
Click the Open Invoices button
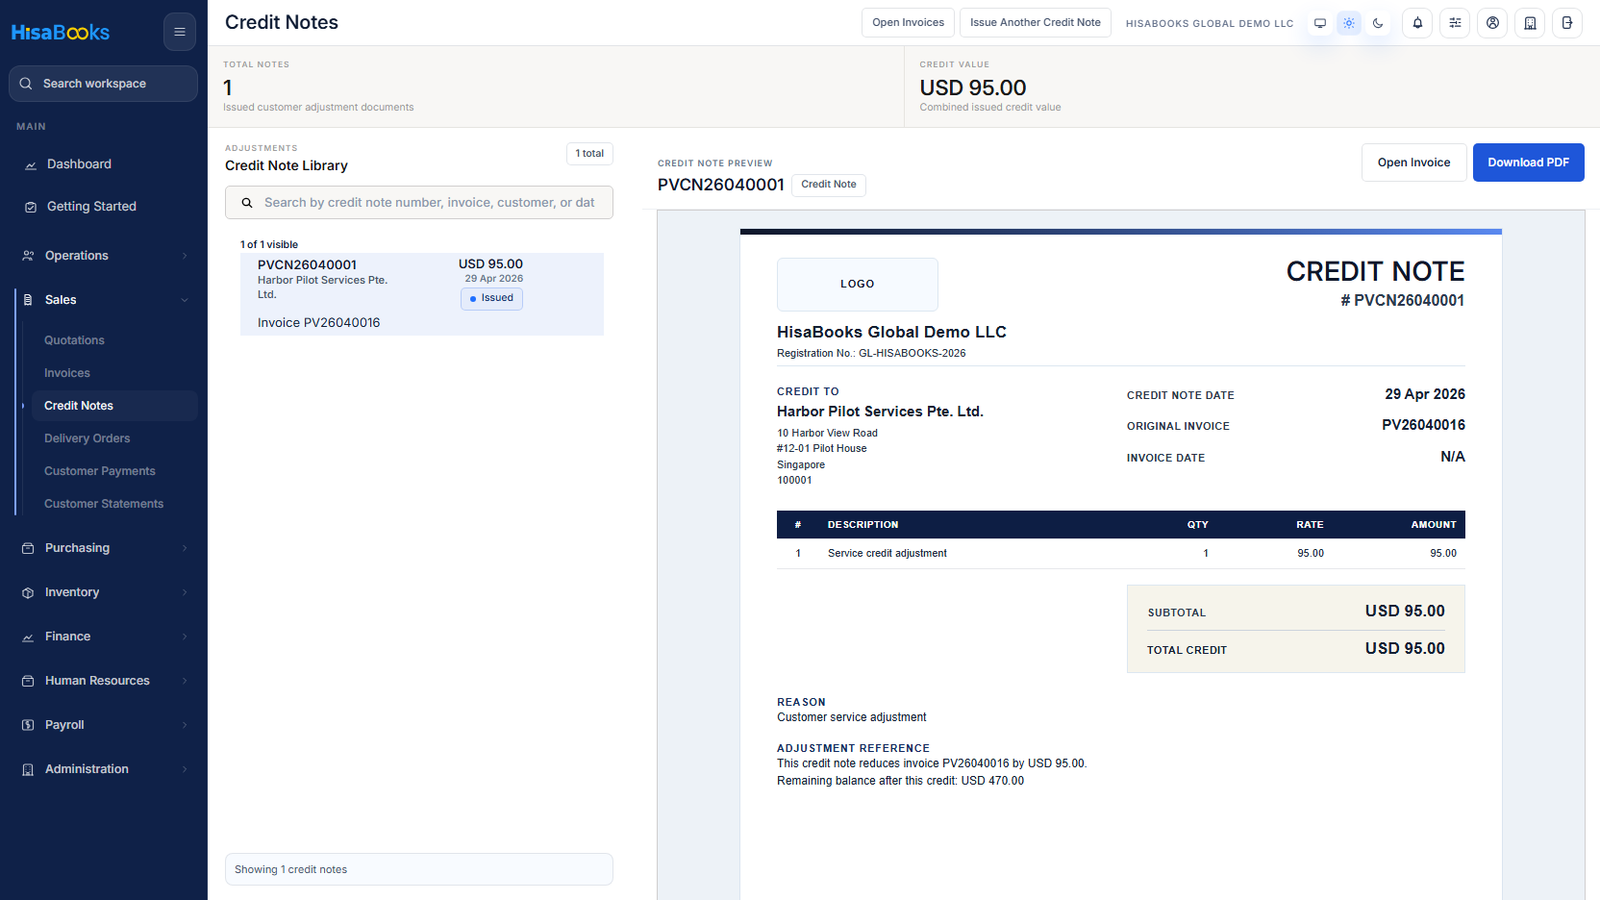pyautogui.click(x=908, y=23)
